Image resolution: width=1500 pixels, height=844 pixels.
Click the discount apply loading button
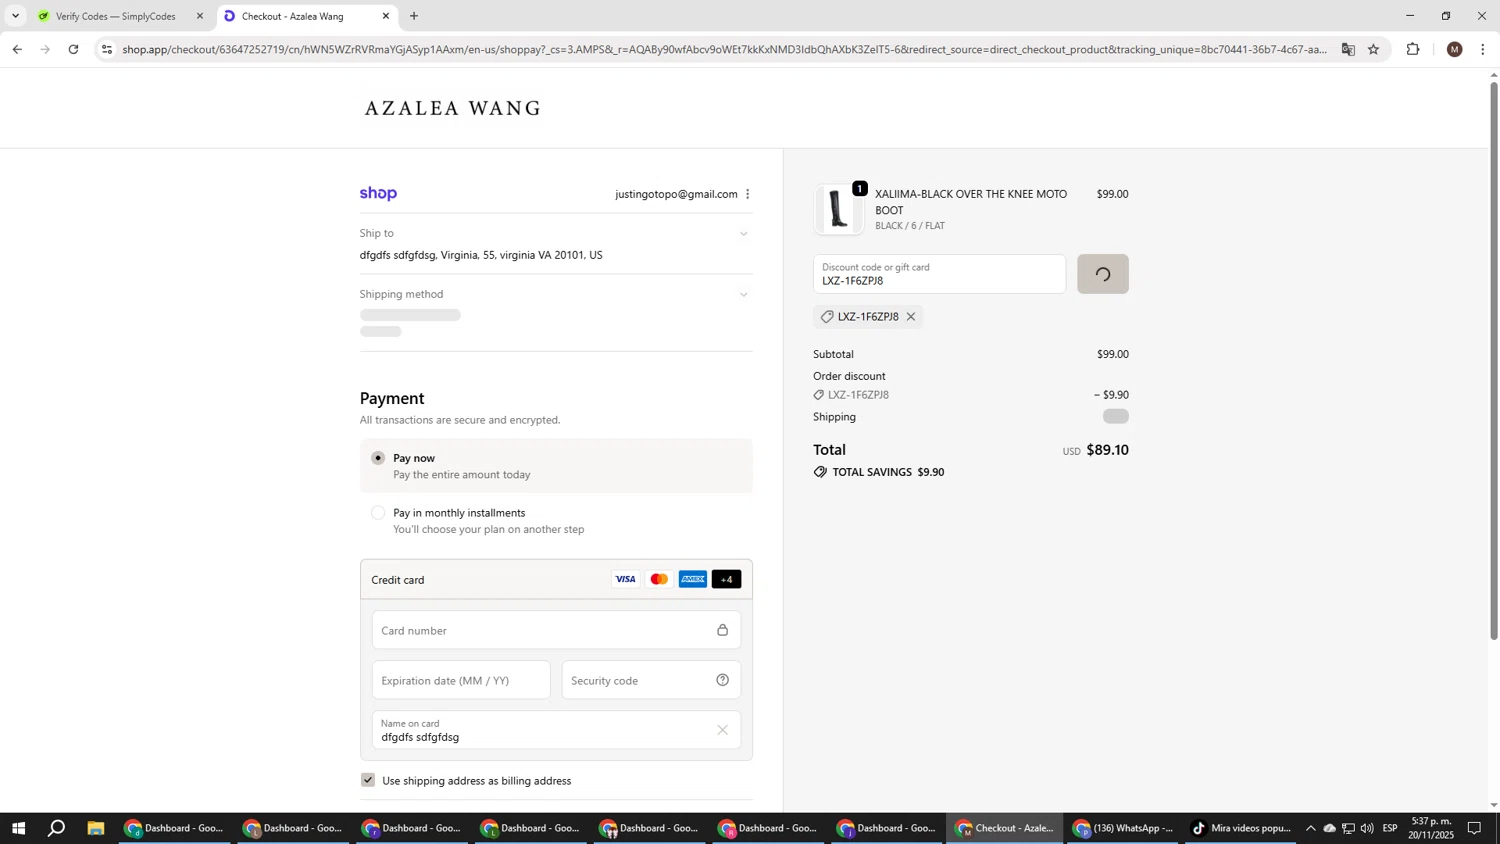coord(1102,274)
